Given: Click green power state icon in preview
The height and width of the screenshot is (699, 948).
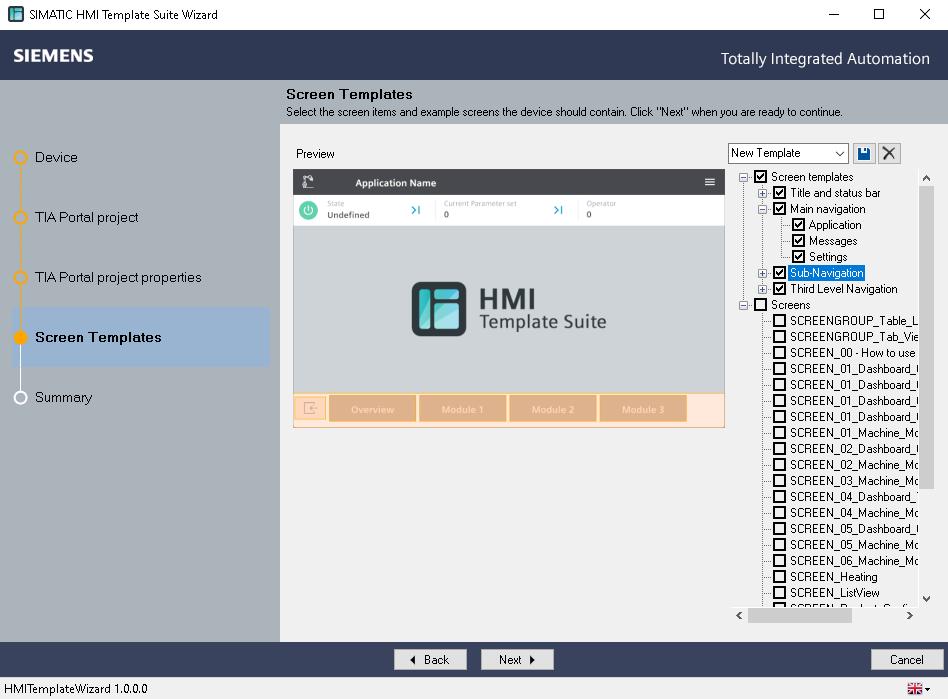Looking at the screenshot, I should 308,210.
